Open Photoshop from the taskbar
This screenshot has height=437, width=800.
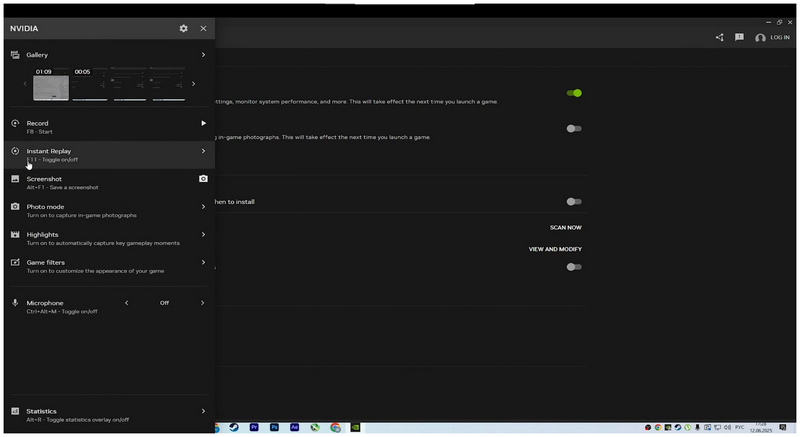click(274, 427)
